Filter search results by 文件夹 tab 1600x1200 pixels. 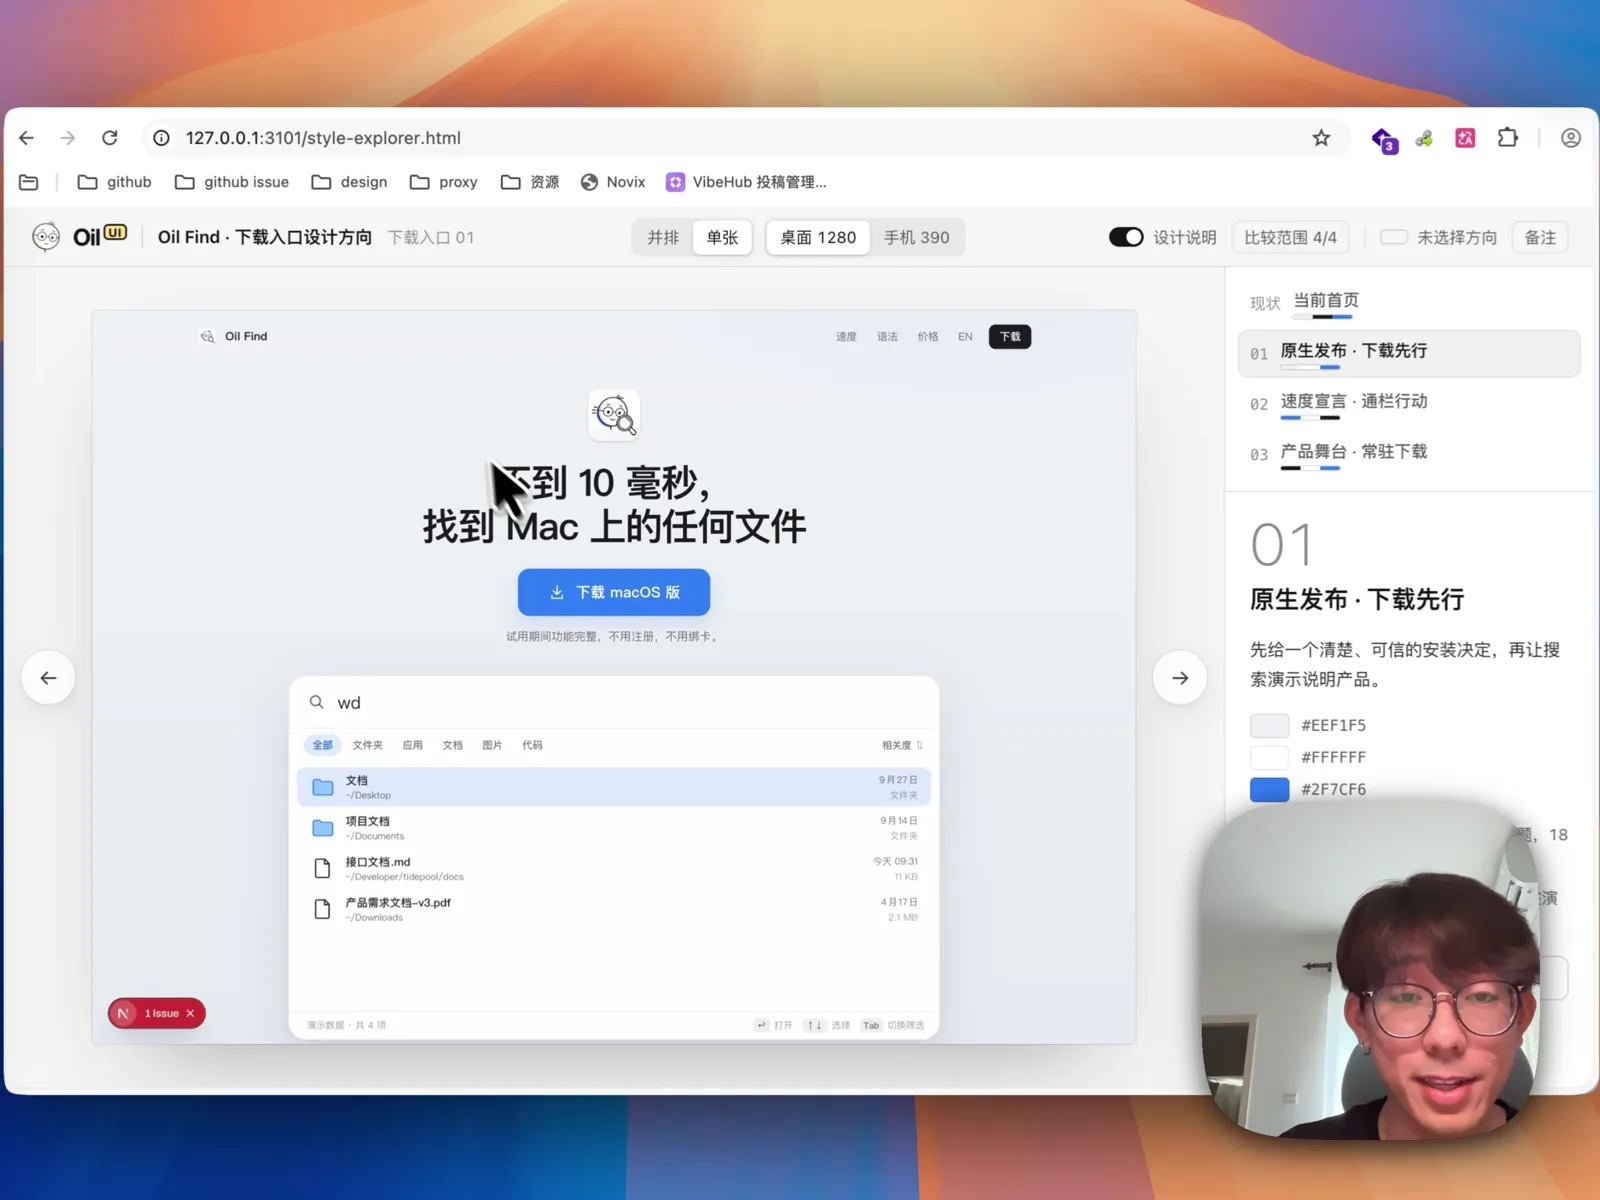(367, 745)
